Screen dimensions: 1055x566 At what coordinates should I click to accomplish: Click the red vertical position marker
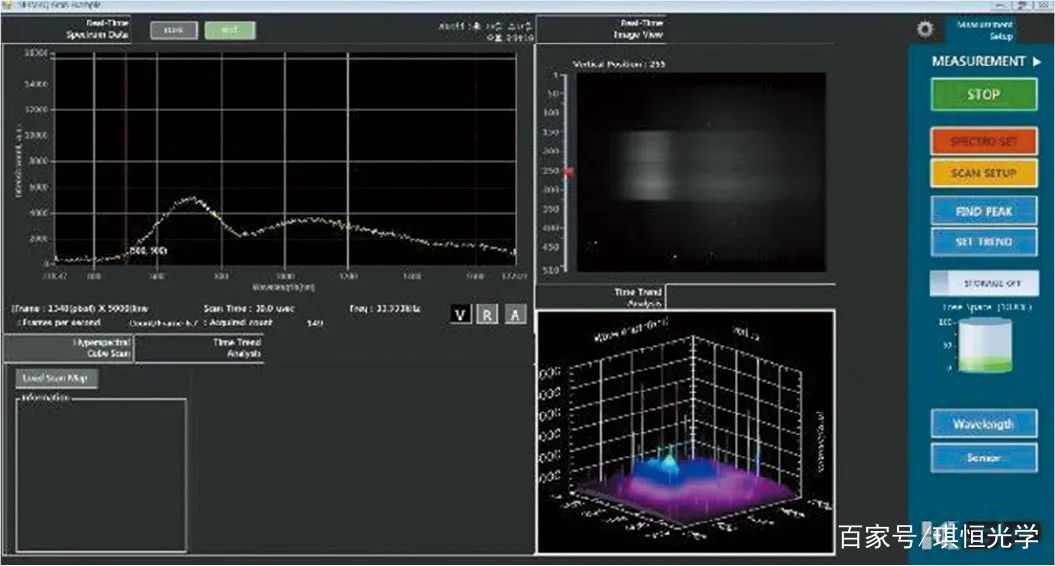[x=569, y=172]
